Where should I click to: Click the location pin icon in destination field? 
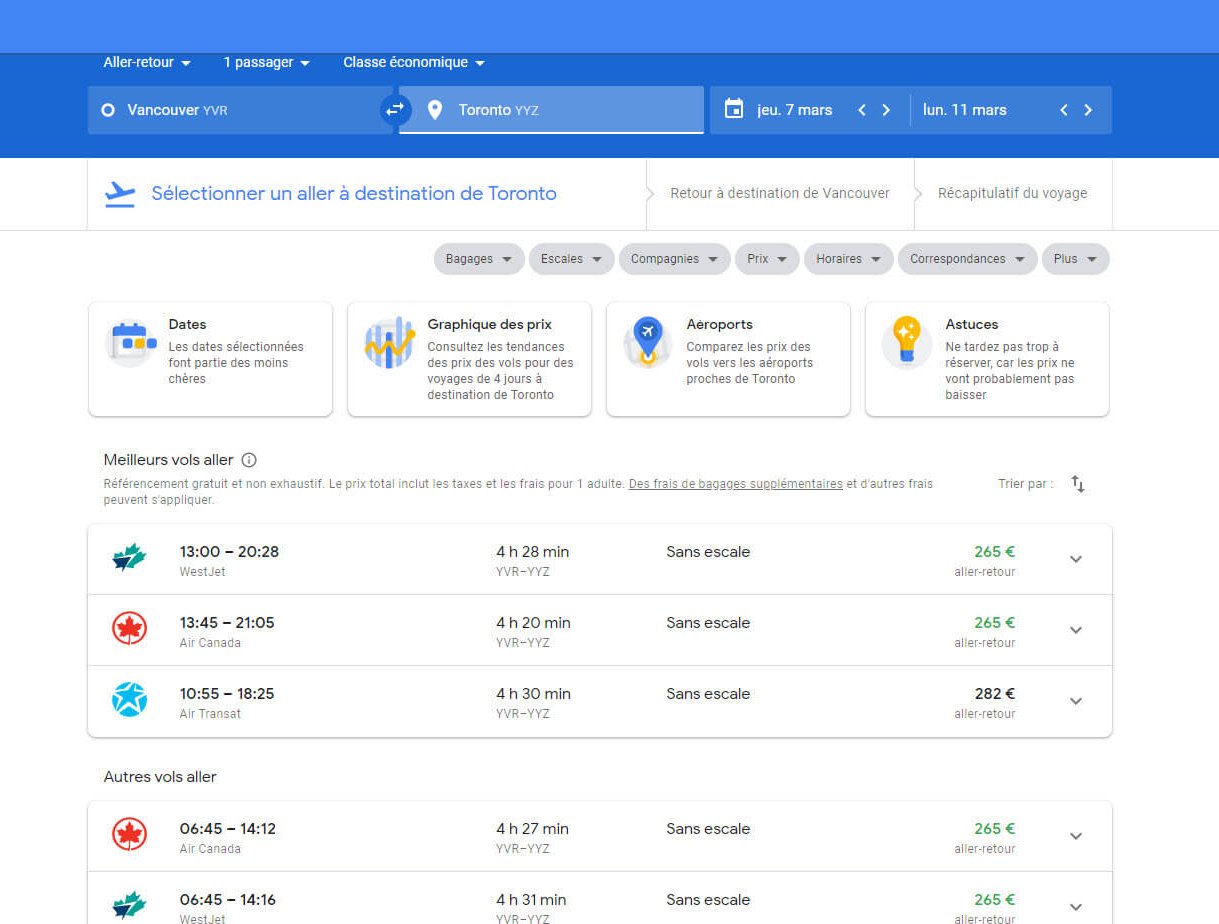coord(435,110)
